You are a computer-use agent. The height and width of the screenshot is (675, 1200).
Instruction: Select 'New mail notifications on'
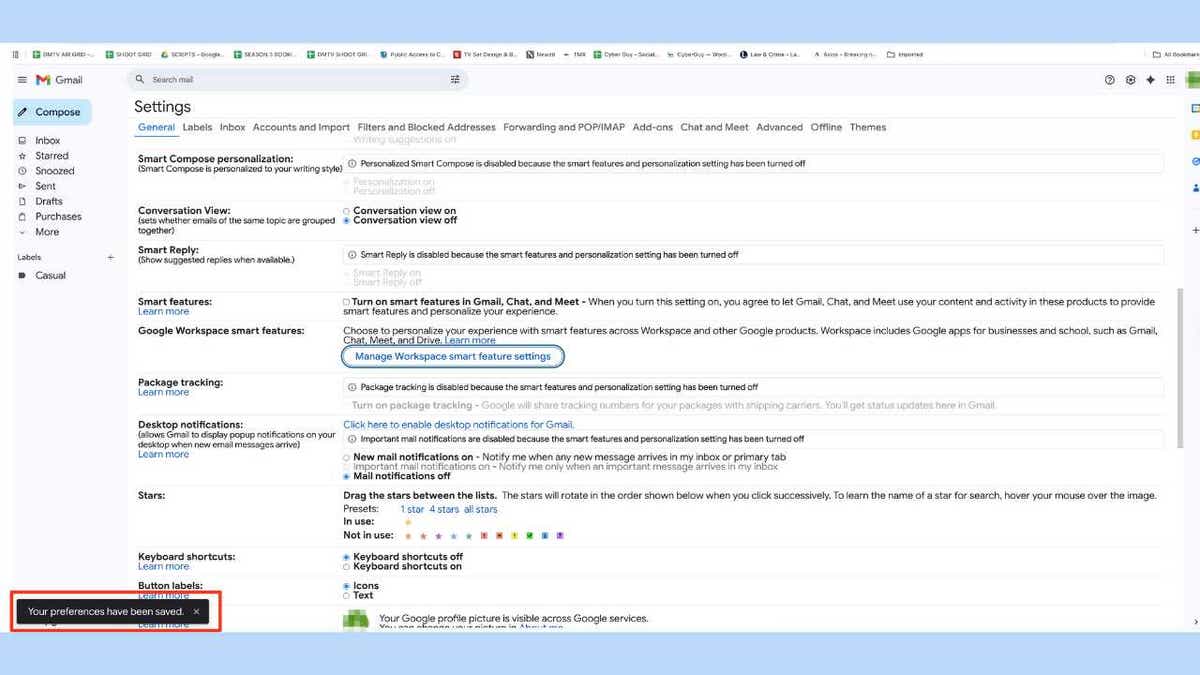(x=347, y=457)
